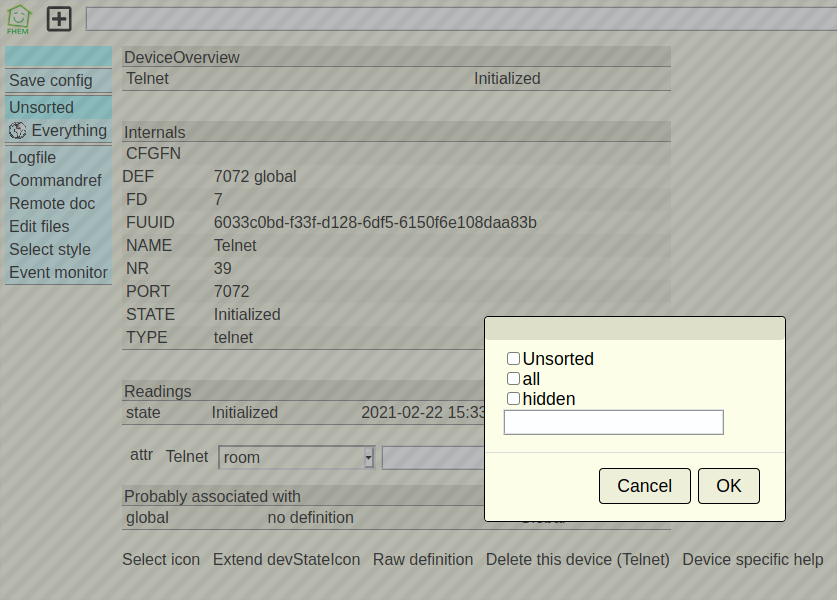This screenshot has height=600, width=837.
Task: Cancel the room selection dialog
Action: [644, 486]
